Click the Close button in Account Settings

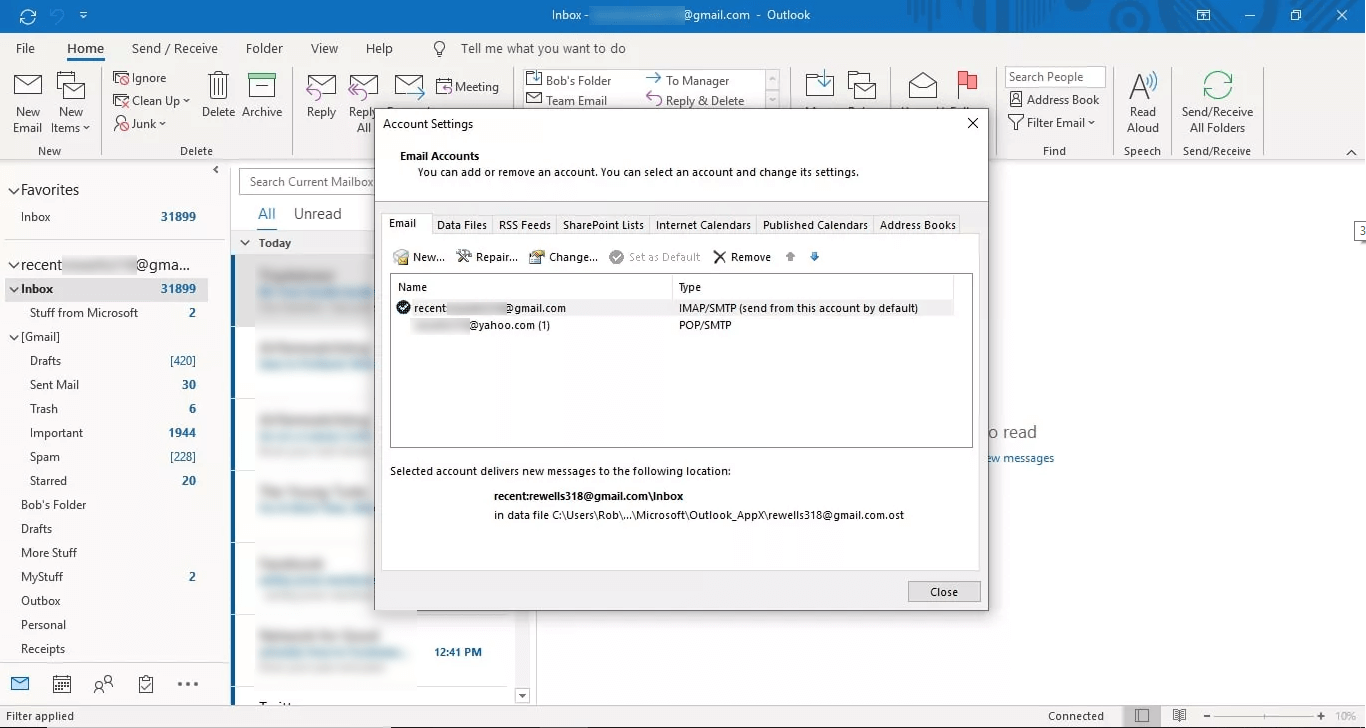pyautogui.click(x=944, y=592)
